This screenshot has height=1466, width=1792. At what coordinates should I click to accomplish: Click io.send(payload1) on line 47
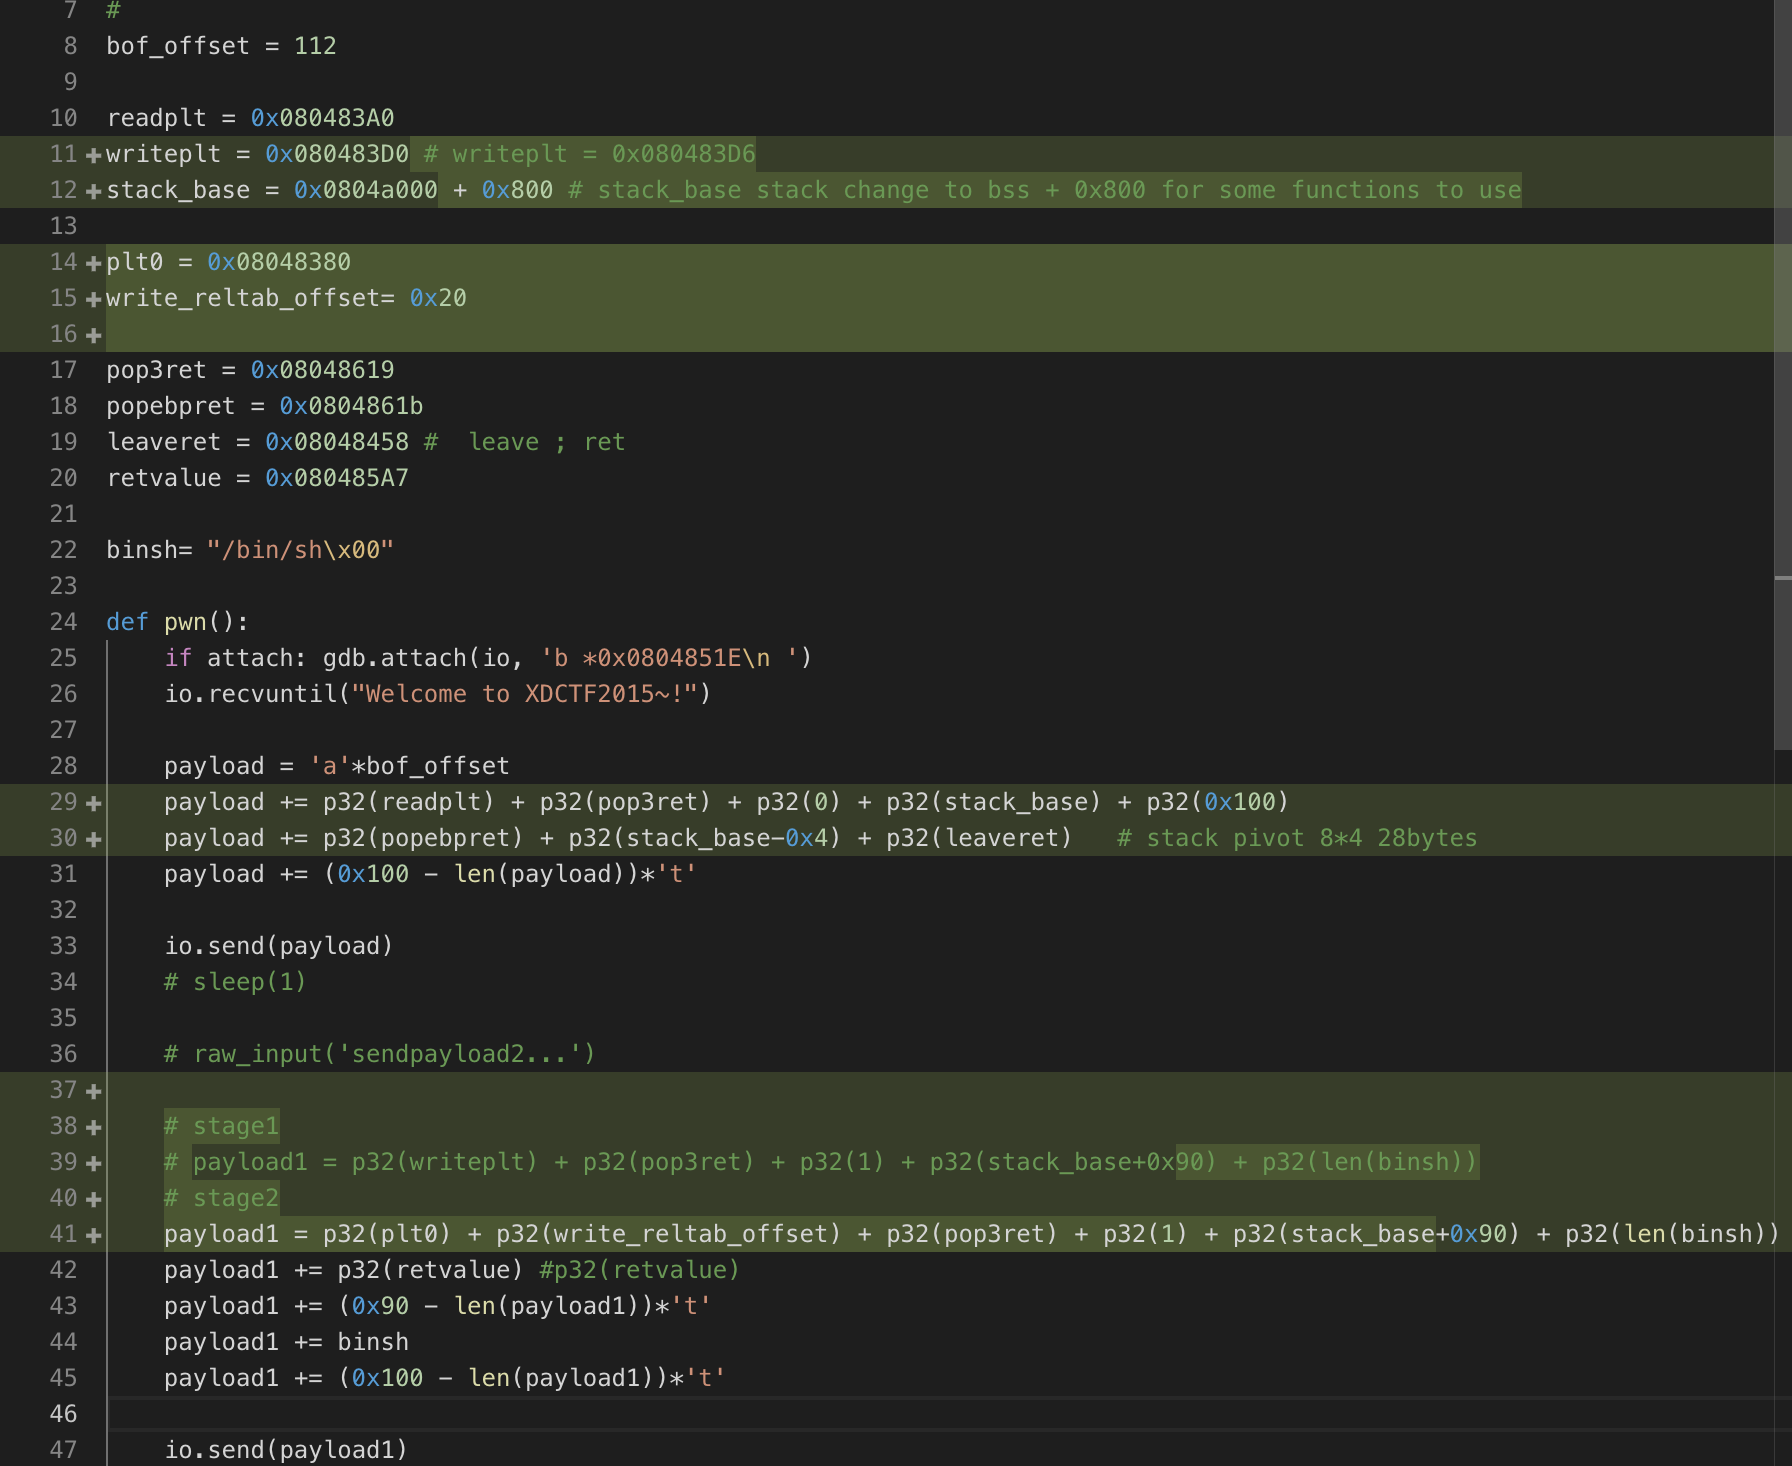pyautogui.click(x=286, y=1450)
